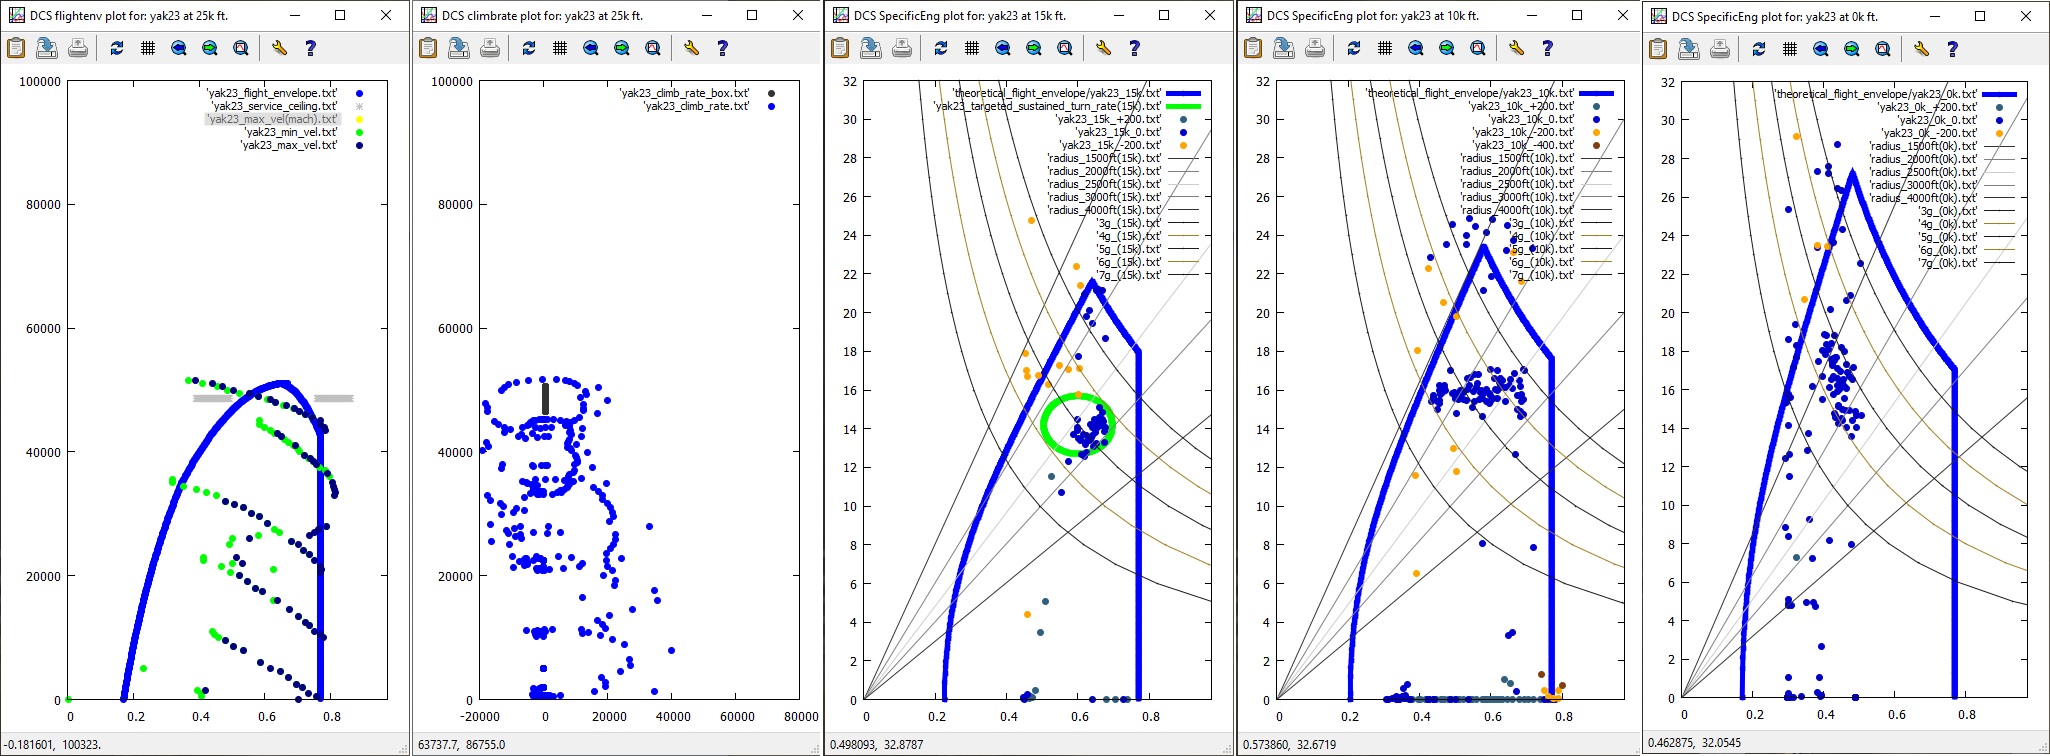The width and height of the screenshot is (2050, 756).
Task: Replot the SpecificEng 10k ft graph
Action: point(1354,48)
